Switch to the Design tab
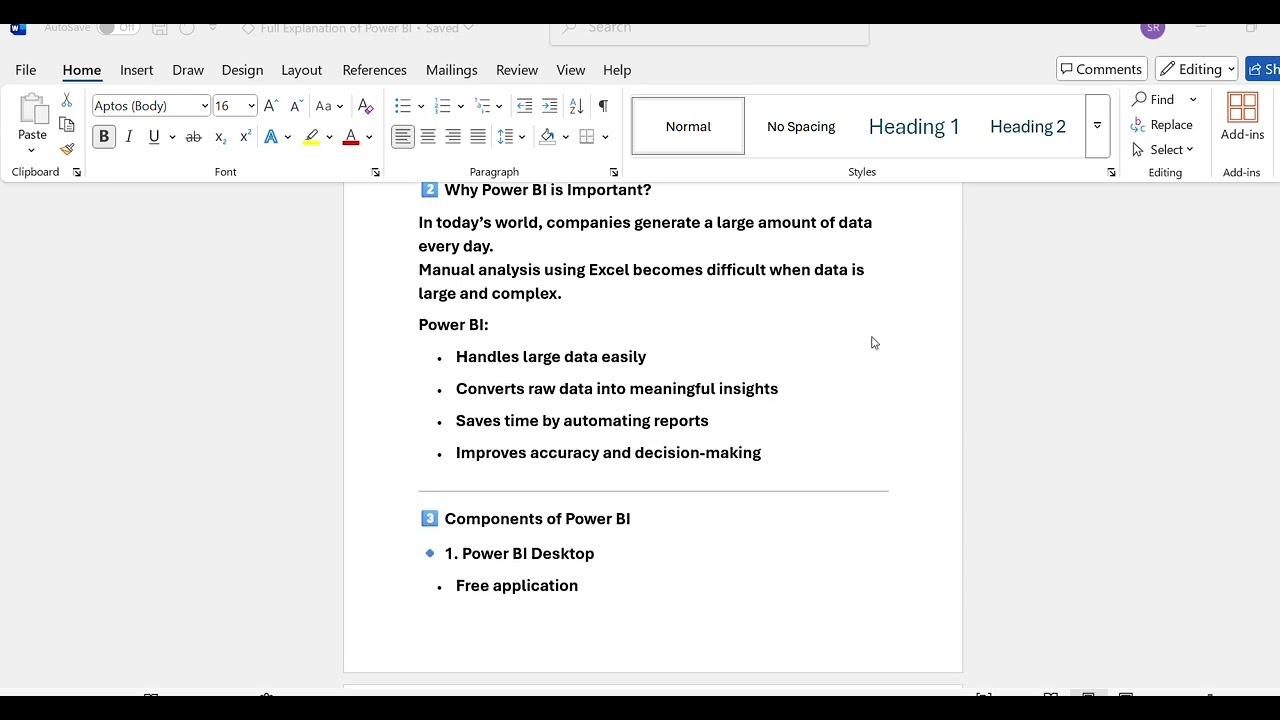This screenshot has height=720, width=1280. point(242,70)
